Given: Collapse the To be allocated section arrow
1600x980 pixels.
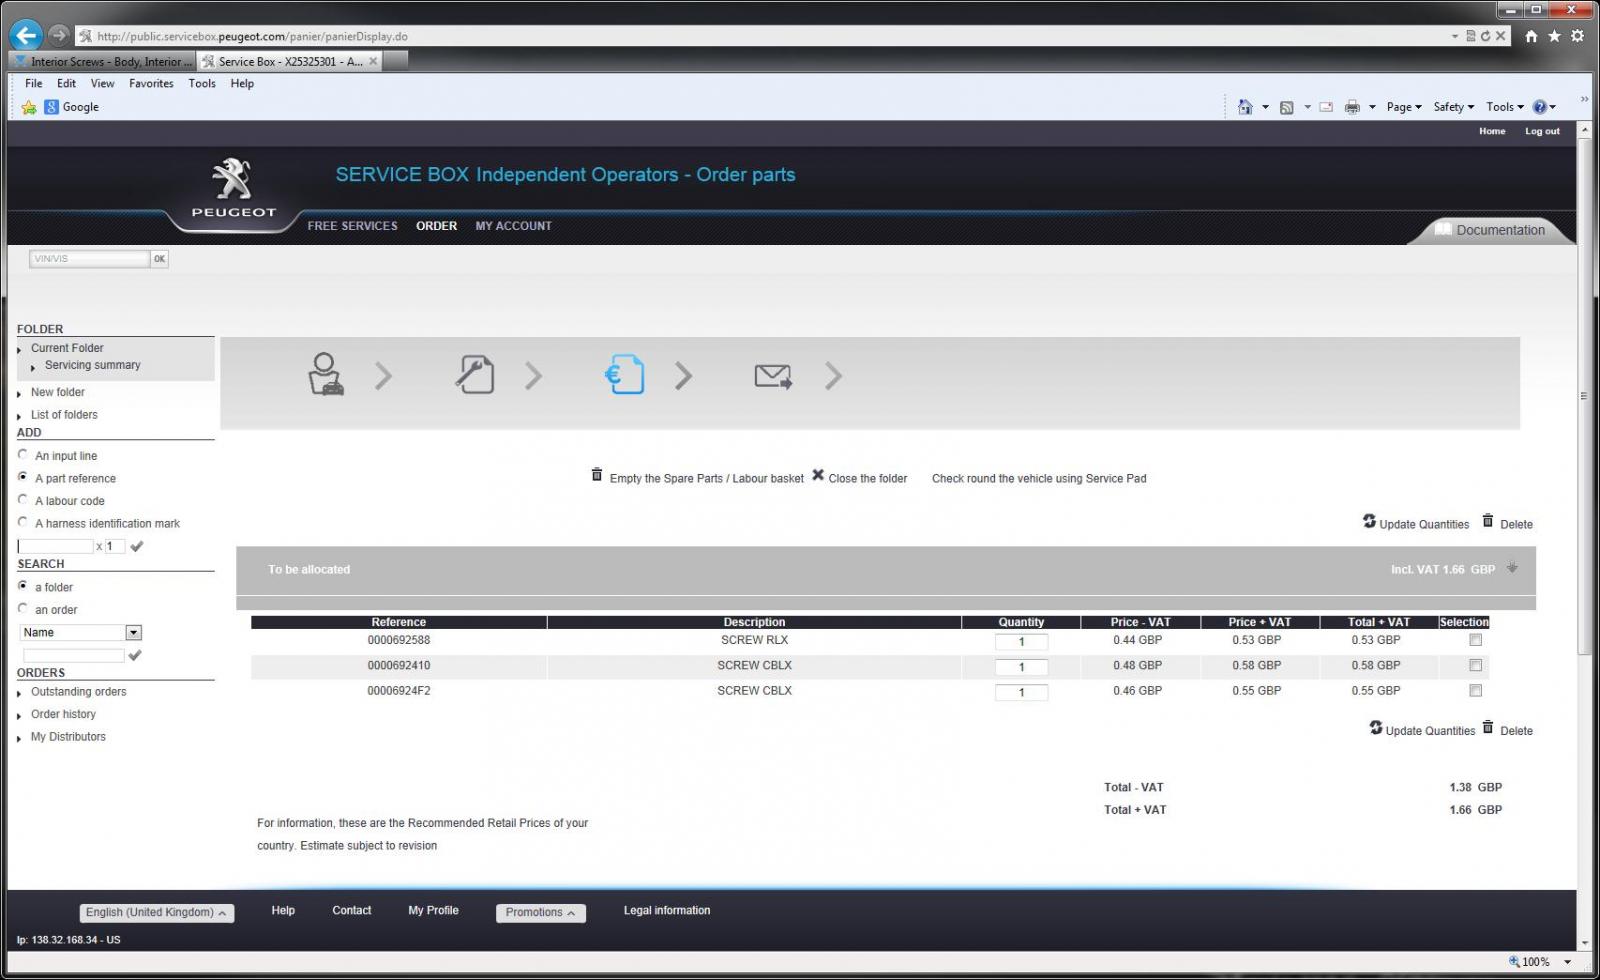Looking at the screenshot, I should tap(1512, 567).
